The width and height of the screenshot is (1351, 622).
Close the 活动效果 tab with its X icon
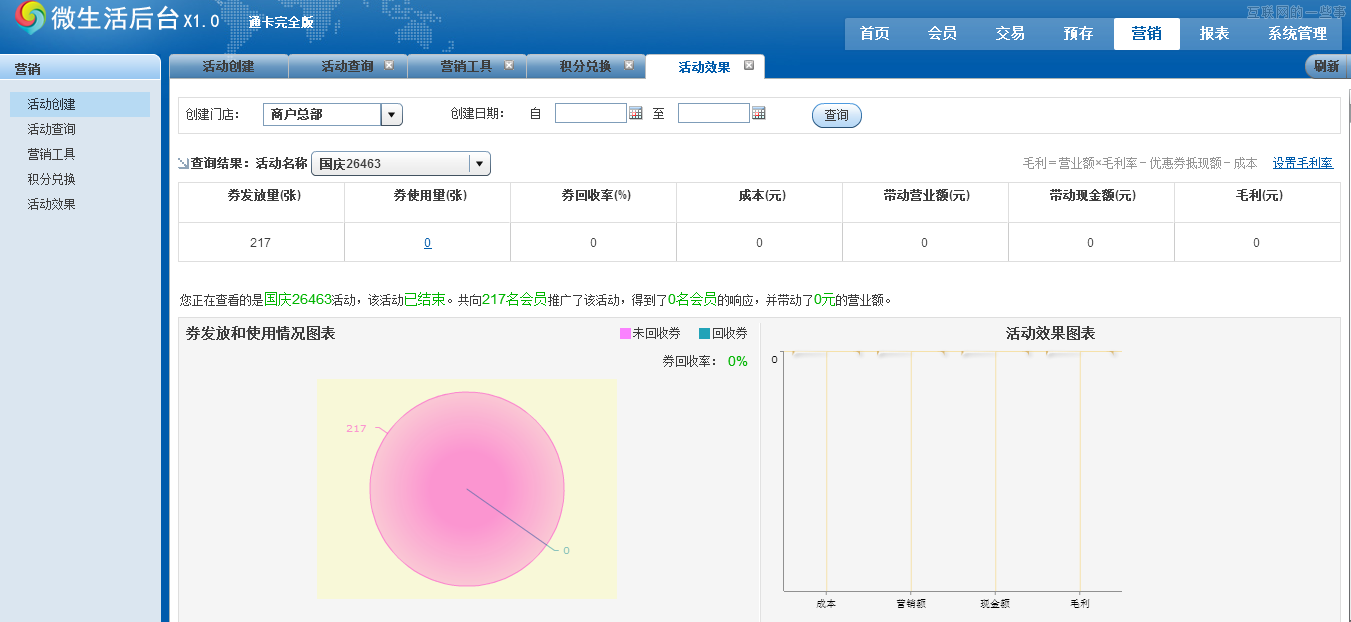(x=749, y=63)
